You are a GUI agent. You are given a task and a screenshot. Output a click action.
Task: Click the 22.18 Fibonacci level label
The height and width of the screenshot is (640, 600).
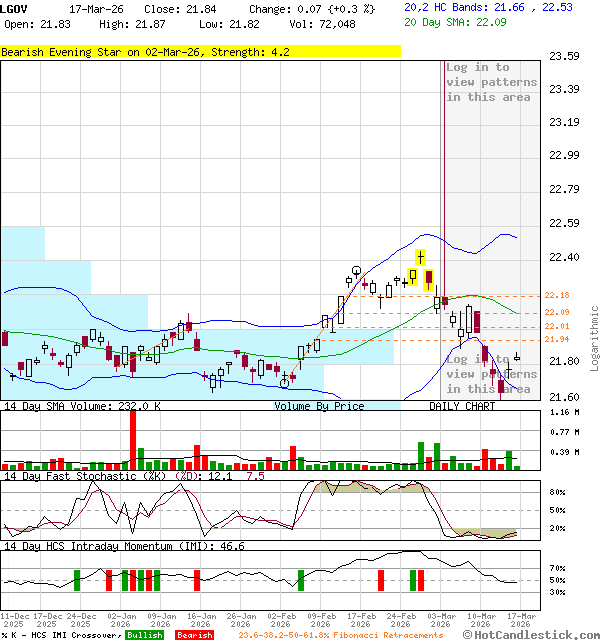point(557,295)
